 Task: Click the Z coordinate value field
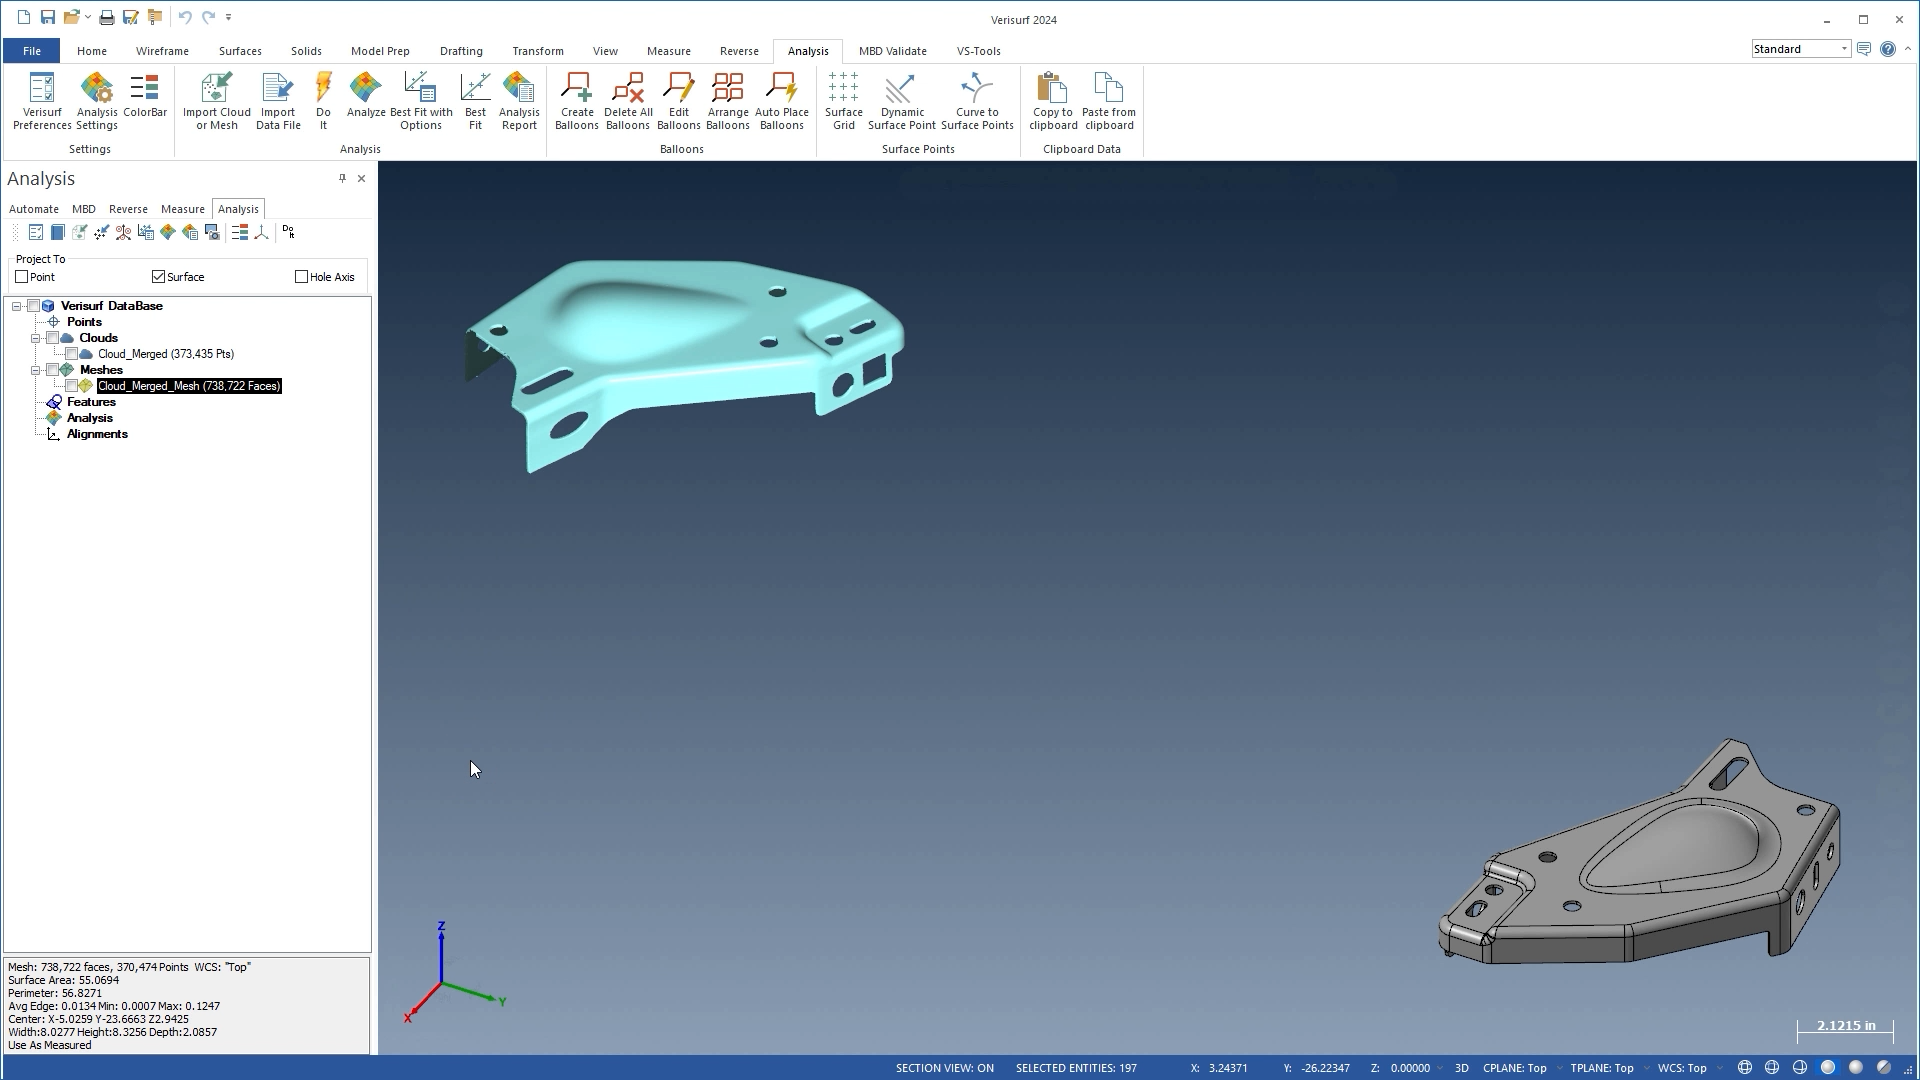pyautogui.click(x=1410, y=1068)
